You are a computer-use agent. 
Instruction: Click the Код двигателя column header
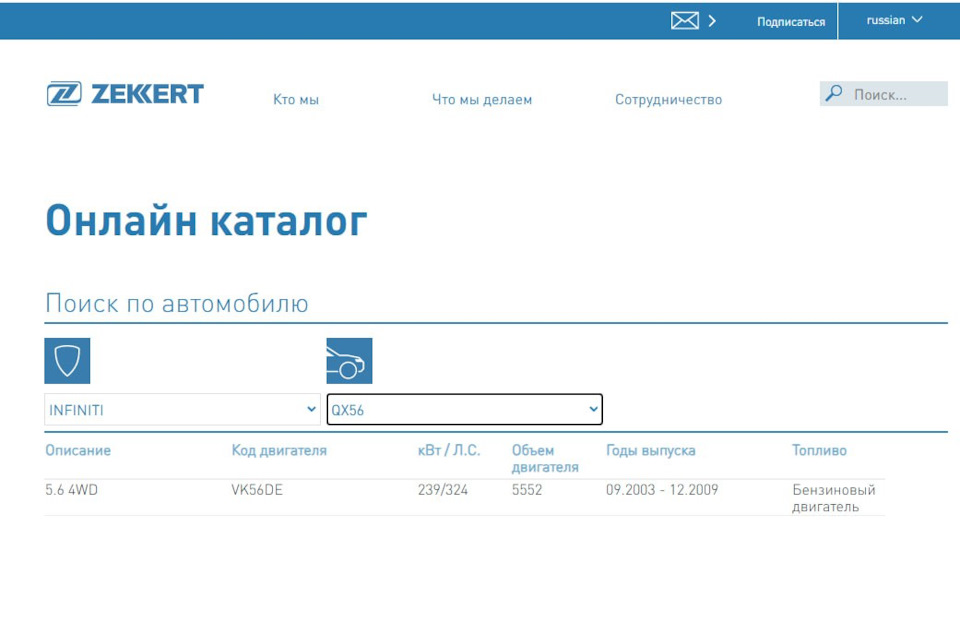coord(280,450)
